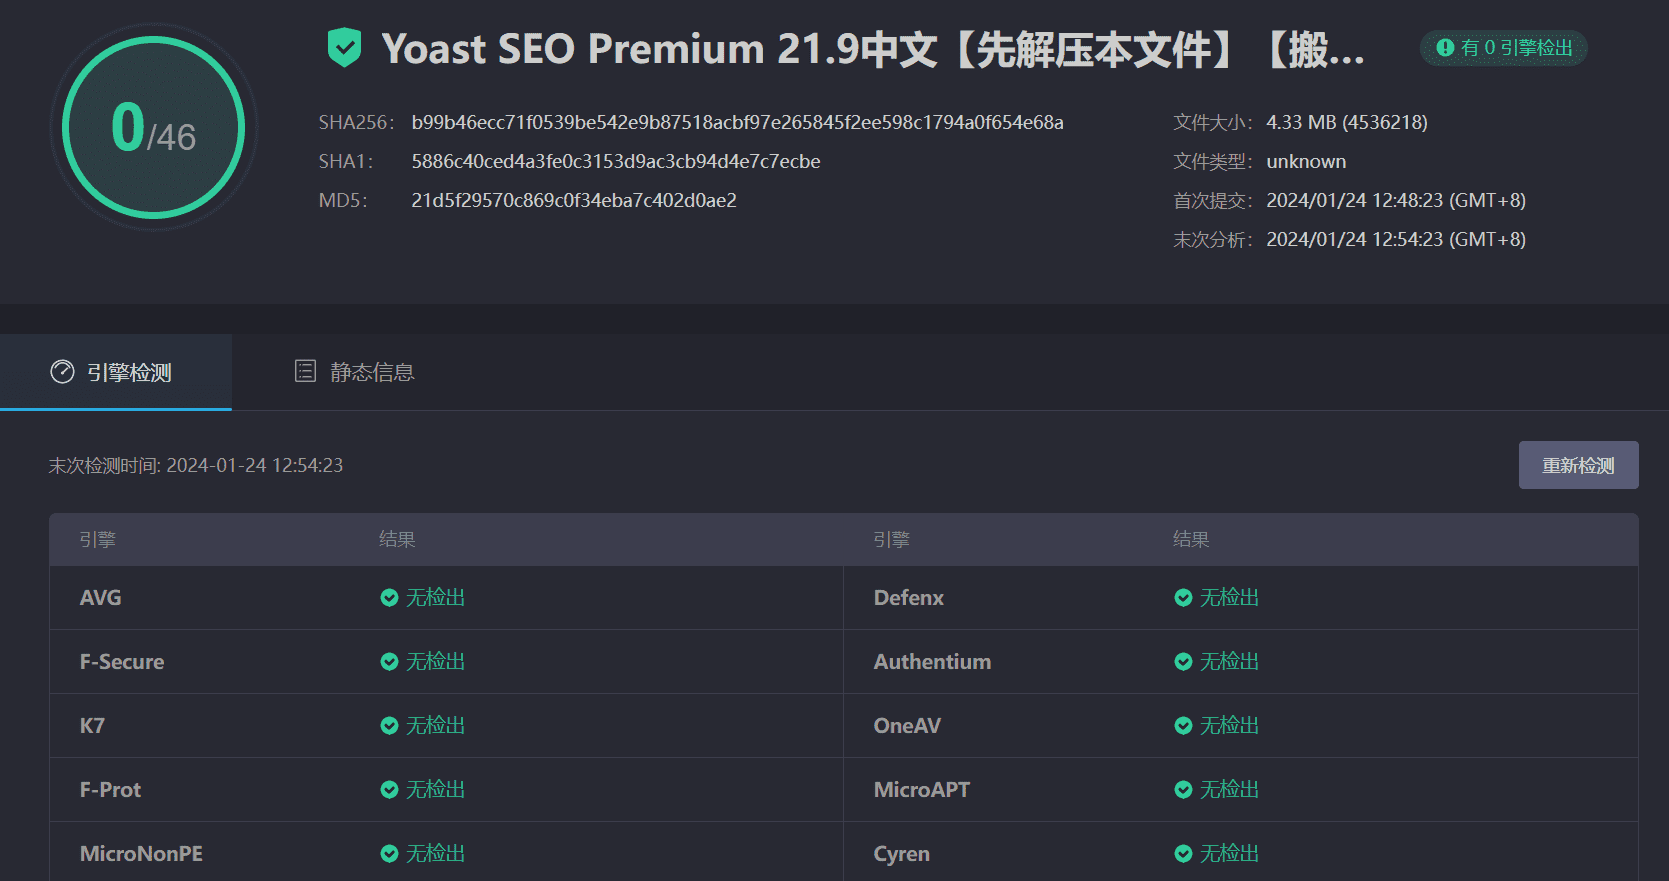Click the file type value unknown
This screenshot has width=1669, height=881.
(1306, 161)
